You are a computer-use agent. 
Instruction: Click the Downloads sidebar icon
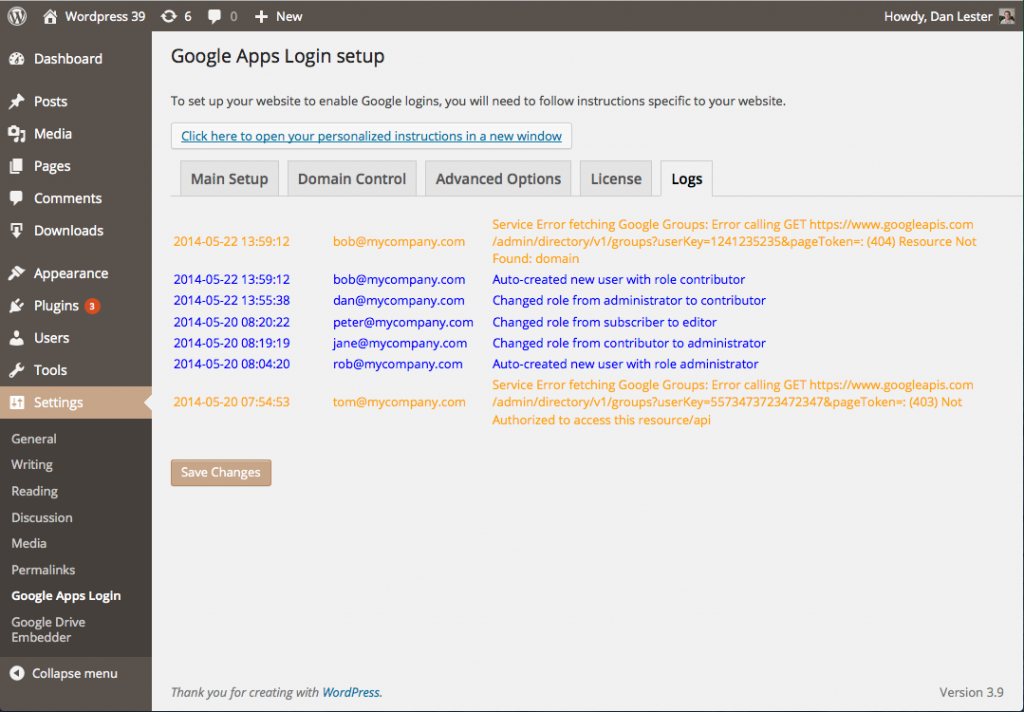(16, 231)
